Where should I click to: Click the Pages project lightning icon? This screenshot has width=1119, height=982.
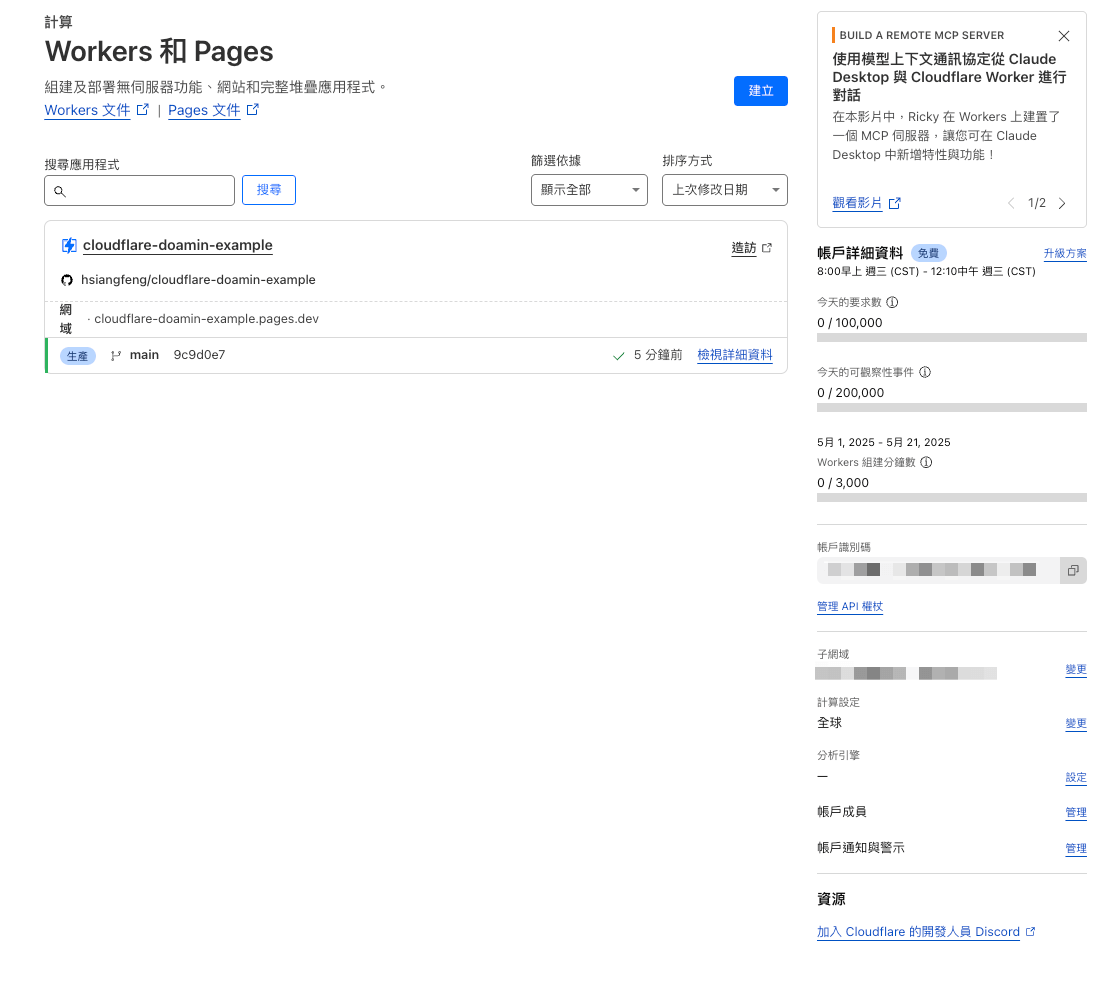coord(69,245)
